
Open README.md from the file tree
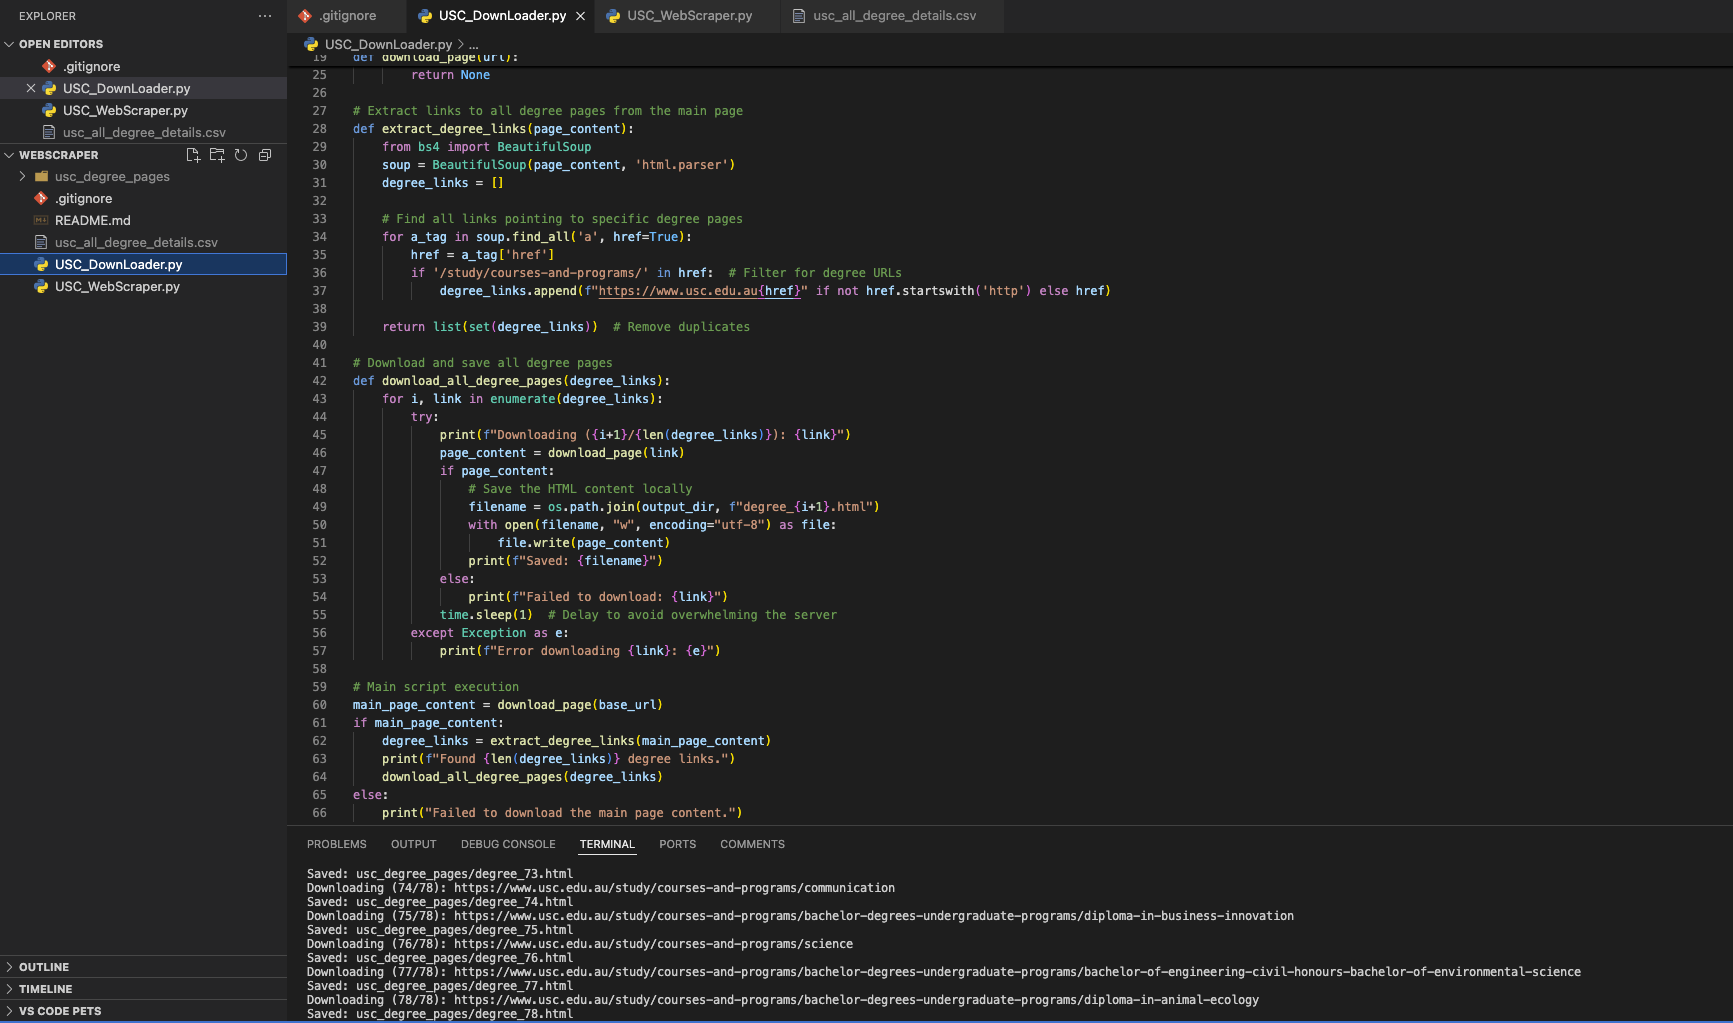pos(92,221)
